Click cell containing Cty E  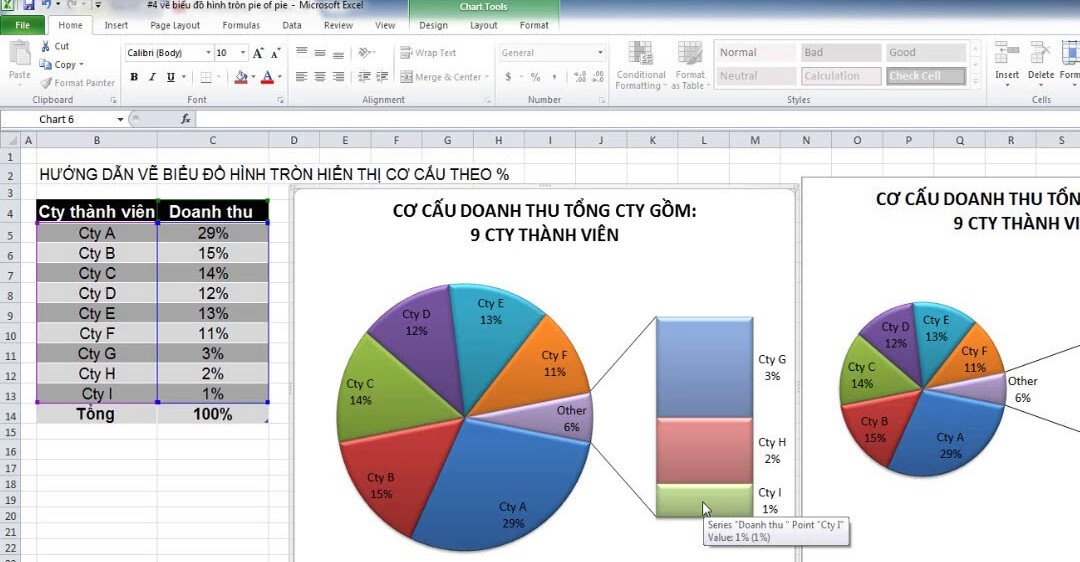[96, 313]
